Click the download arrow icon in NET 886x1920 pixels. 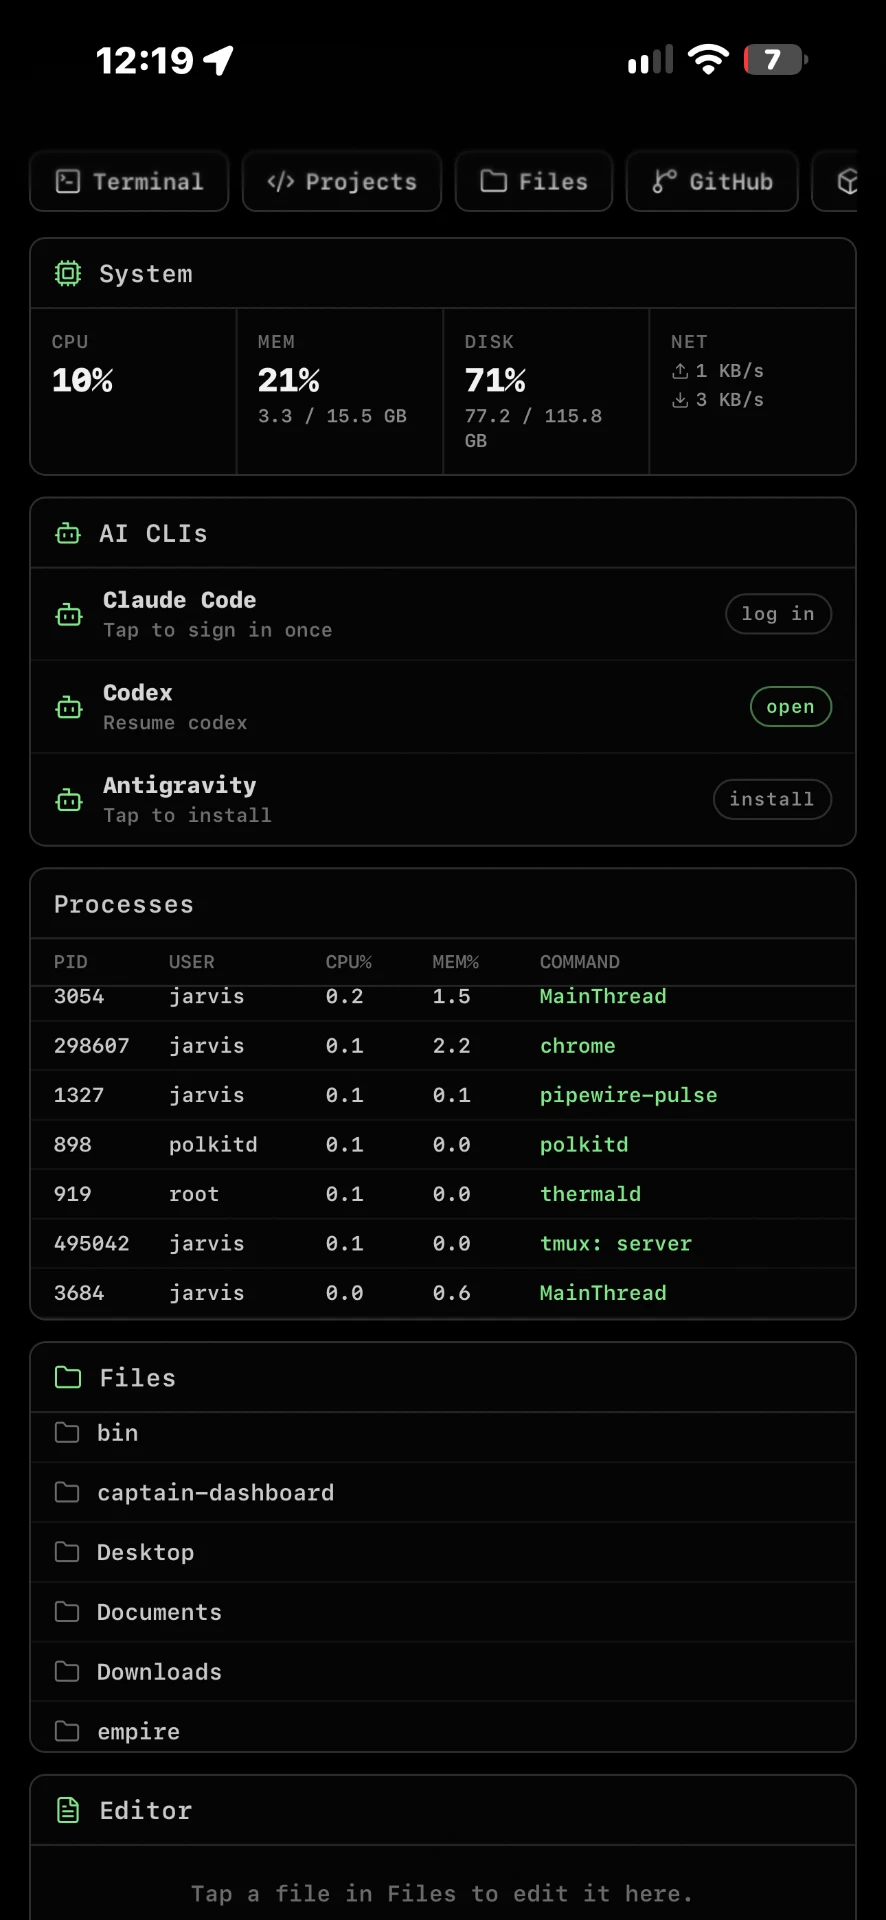(x=680, y=400)
